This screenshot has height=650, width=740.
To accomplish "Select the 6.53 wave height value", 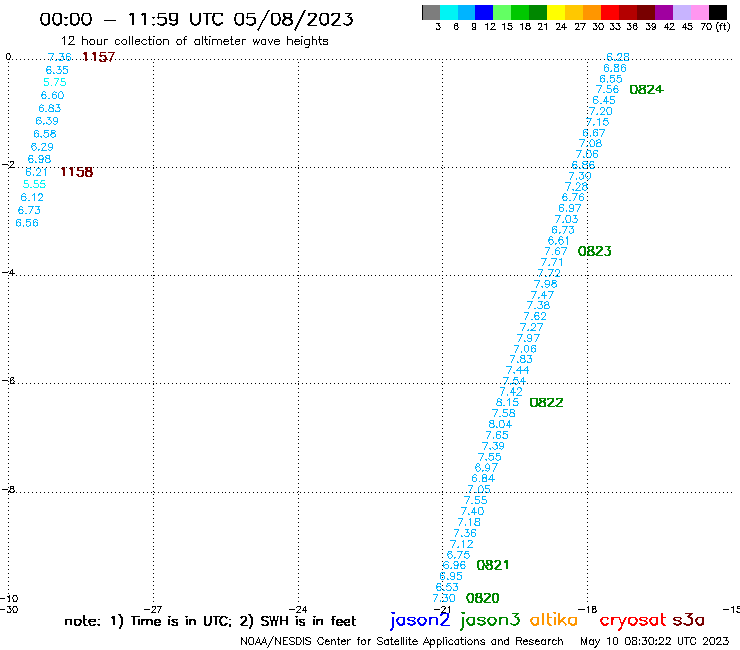I will [447, 587].
